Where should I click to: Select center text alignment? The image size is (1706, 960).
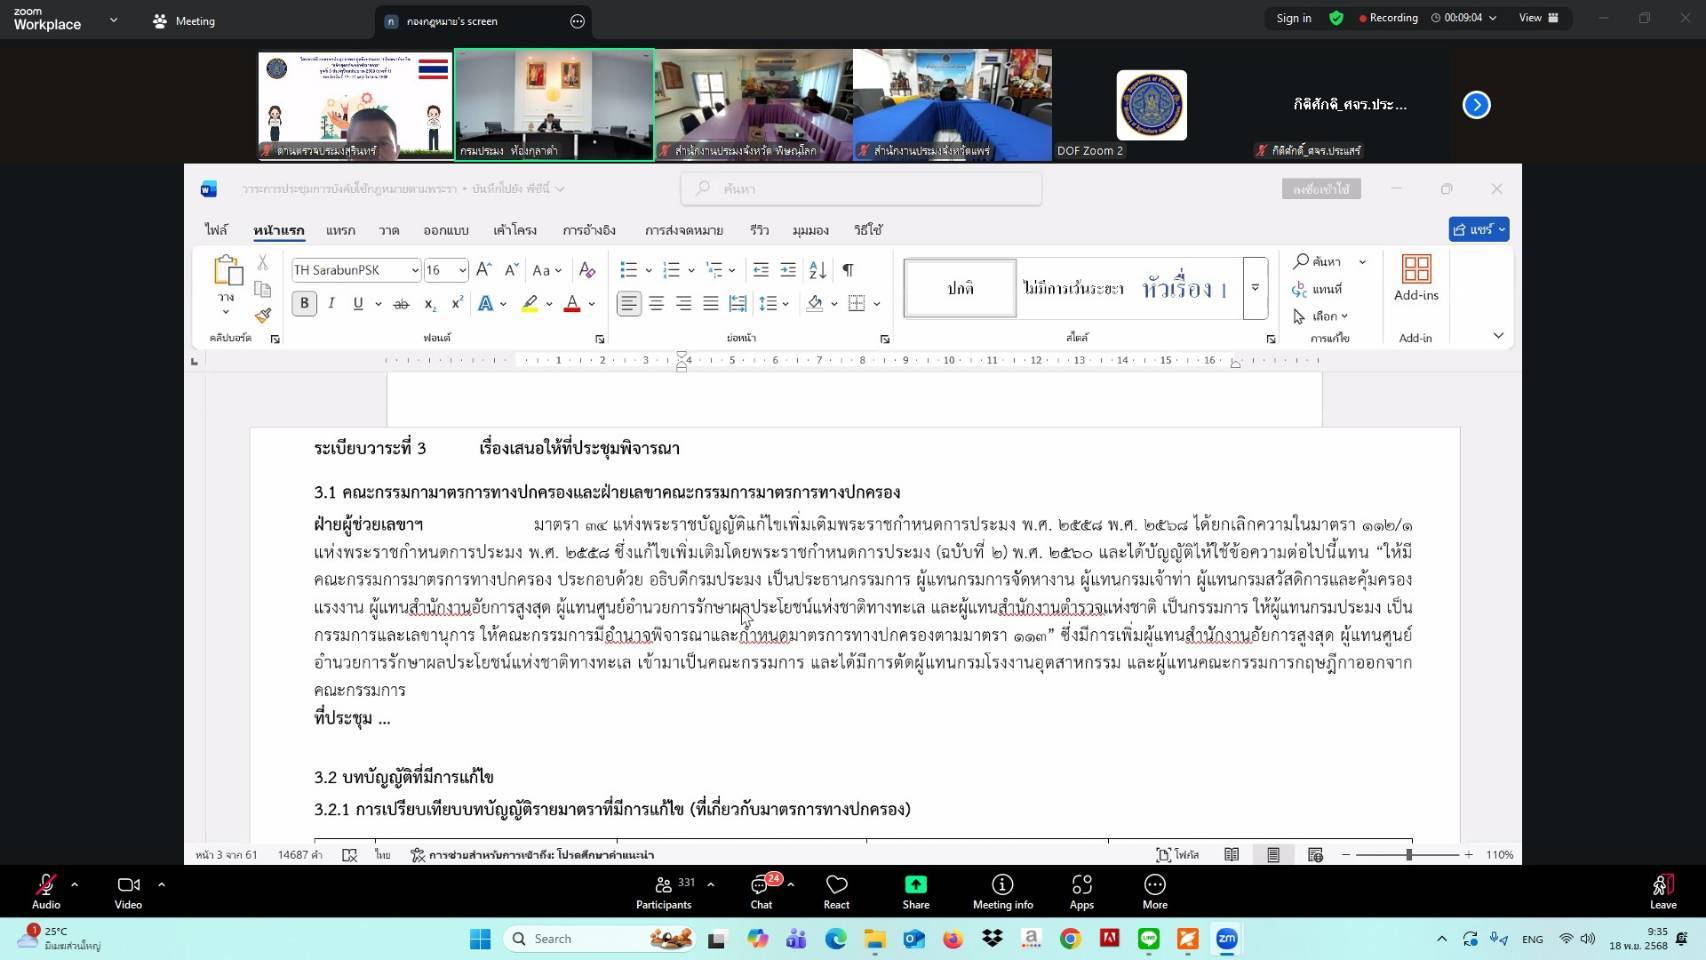656,303
